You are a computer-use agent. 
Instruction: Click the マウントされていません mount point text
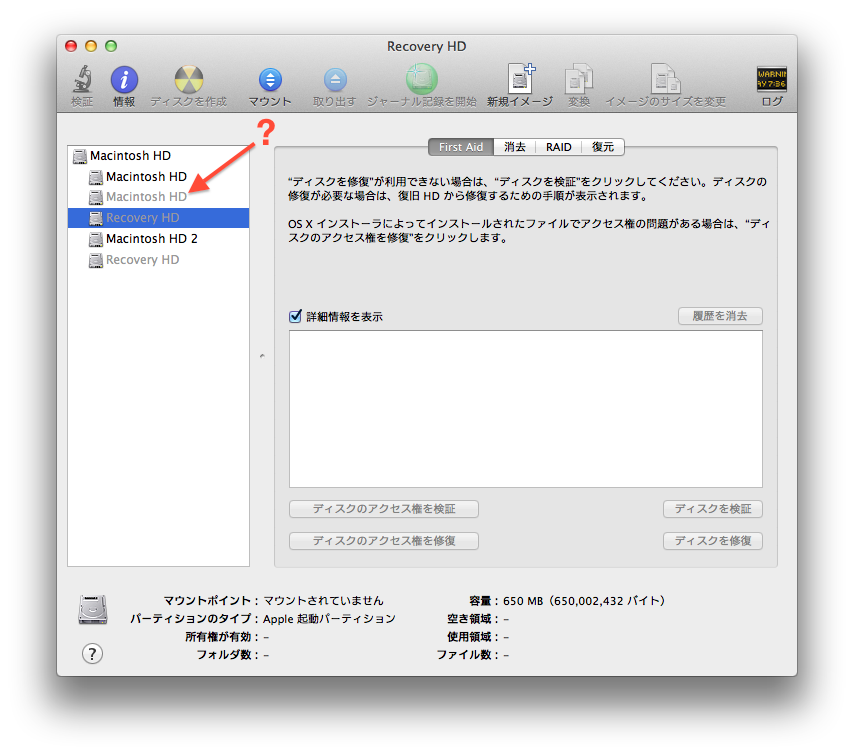pos(324,601)
